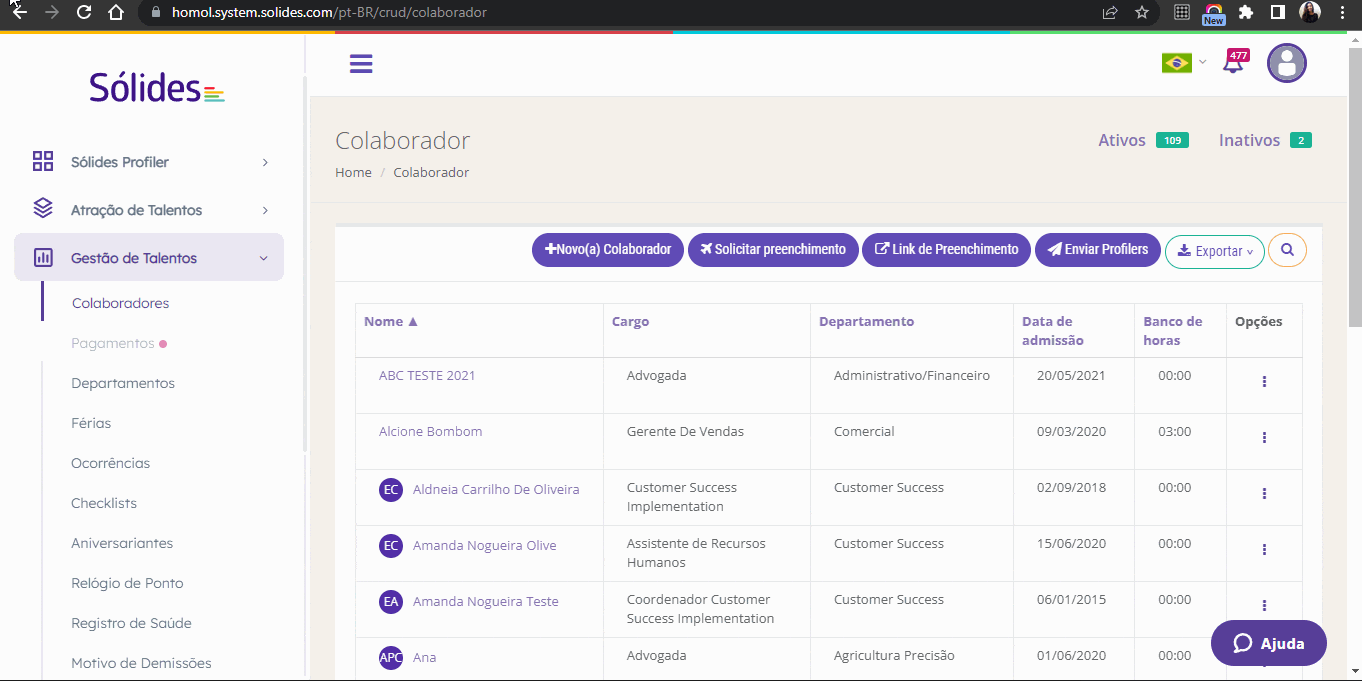The width and height of the screenshot is (1362, 681).
Task: Open the browser extensions puzzle icon
Action: click(x=1245, y=13)
